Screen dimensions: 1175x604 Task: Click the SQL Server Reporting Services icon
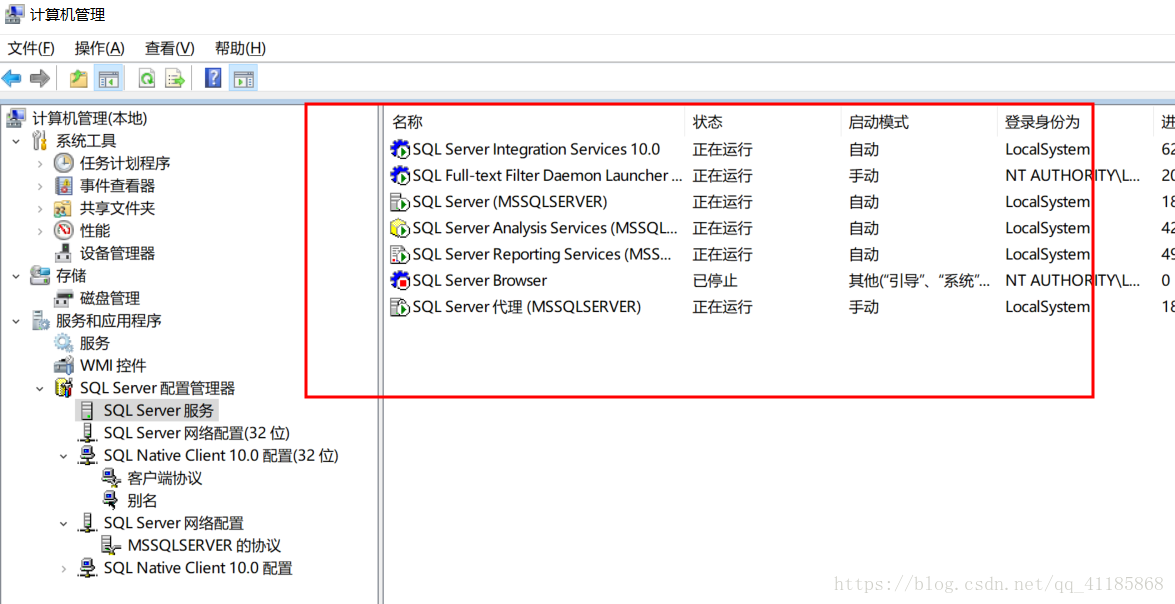coord(400,254)
